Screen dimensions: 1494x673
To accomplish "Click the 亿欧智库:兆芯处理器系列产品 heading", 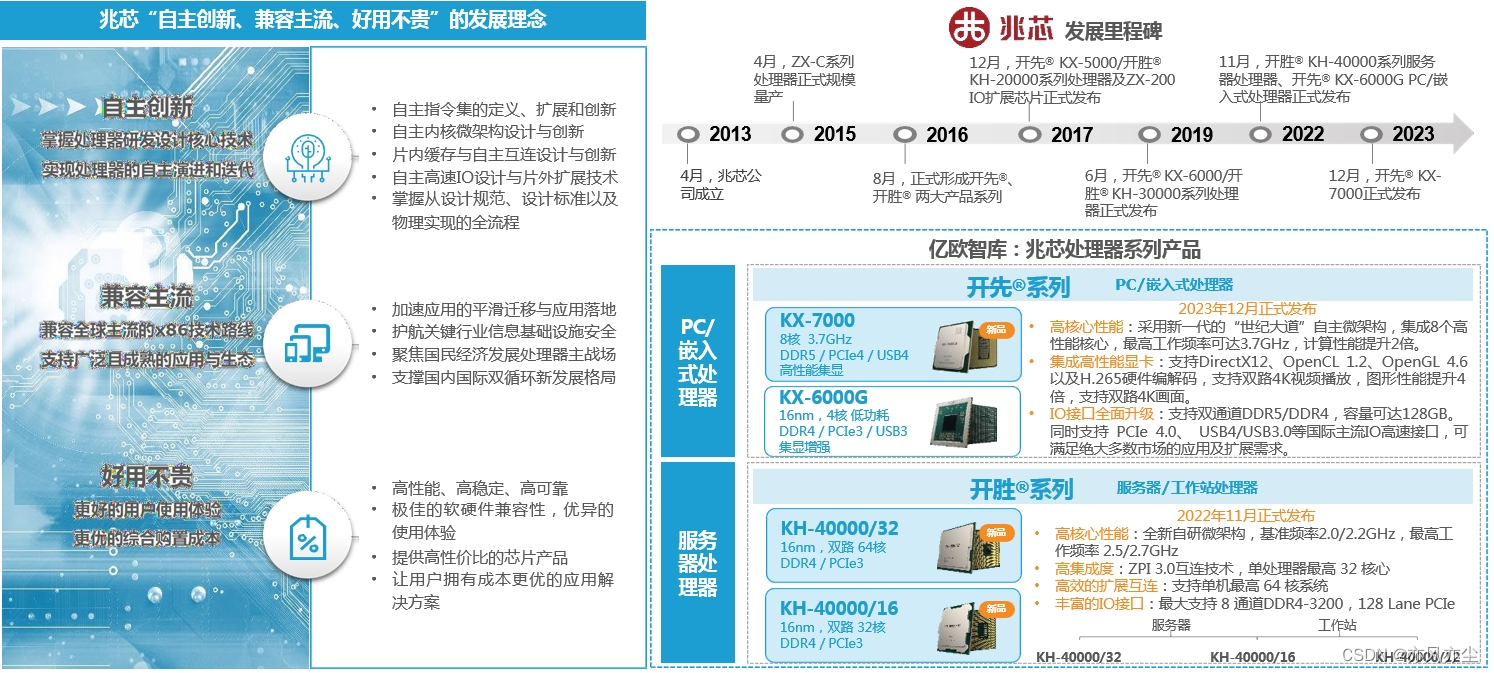I will [1064, 249].
